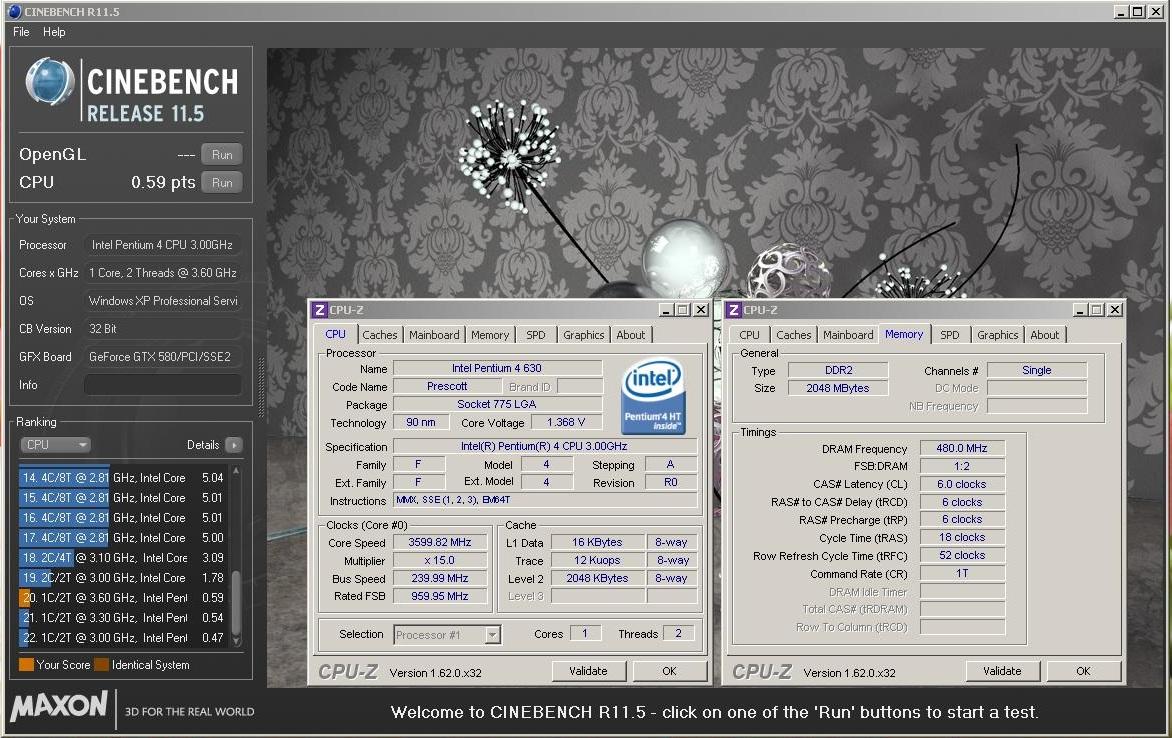The width and height of the screenshot is (1172, 738).
Task: Open the Help menu
Action: tap(54, 31)
